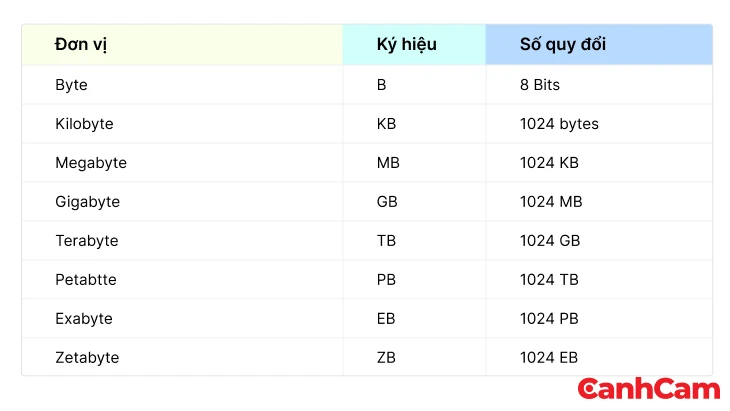Click the Gigabyte row name
The height and width of the screenshot is (411, 730).
pyautogui.click(x=87, y=202)
